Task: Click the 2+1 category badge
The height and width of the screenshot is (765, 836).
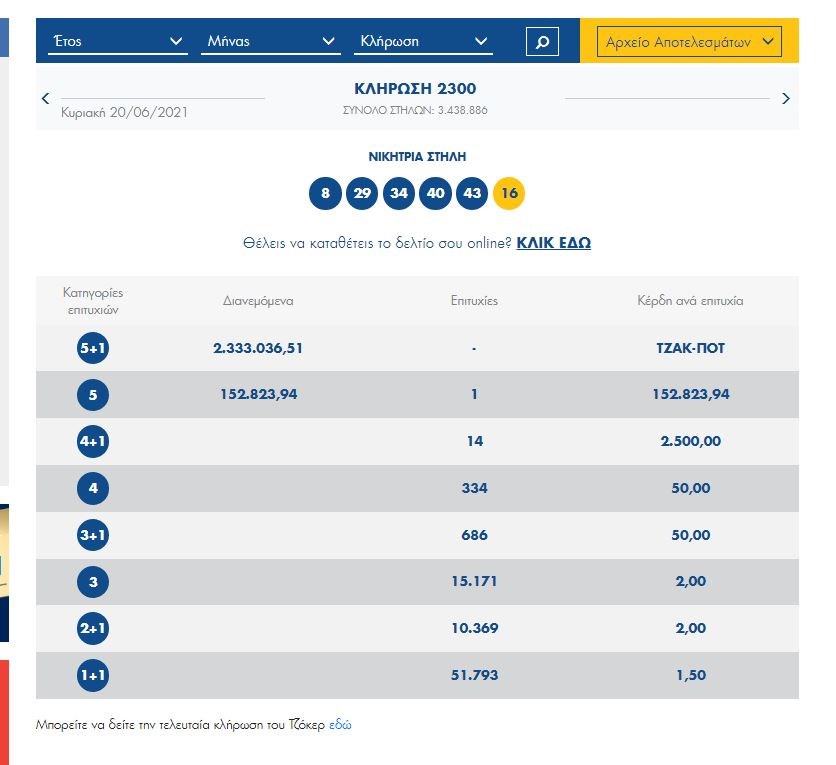Action: point(92,628)
